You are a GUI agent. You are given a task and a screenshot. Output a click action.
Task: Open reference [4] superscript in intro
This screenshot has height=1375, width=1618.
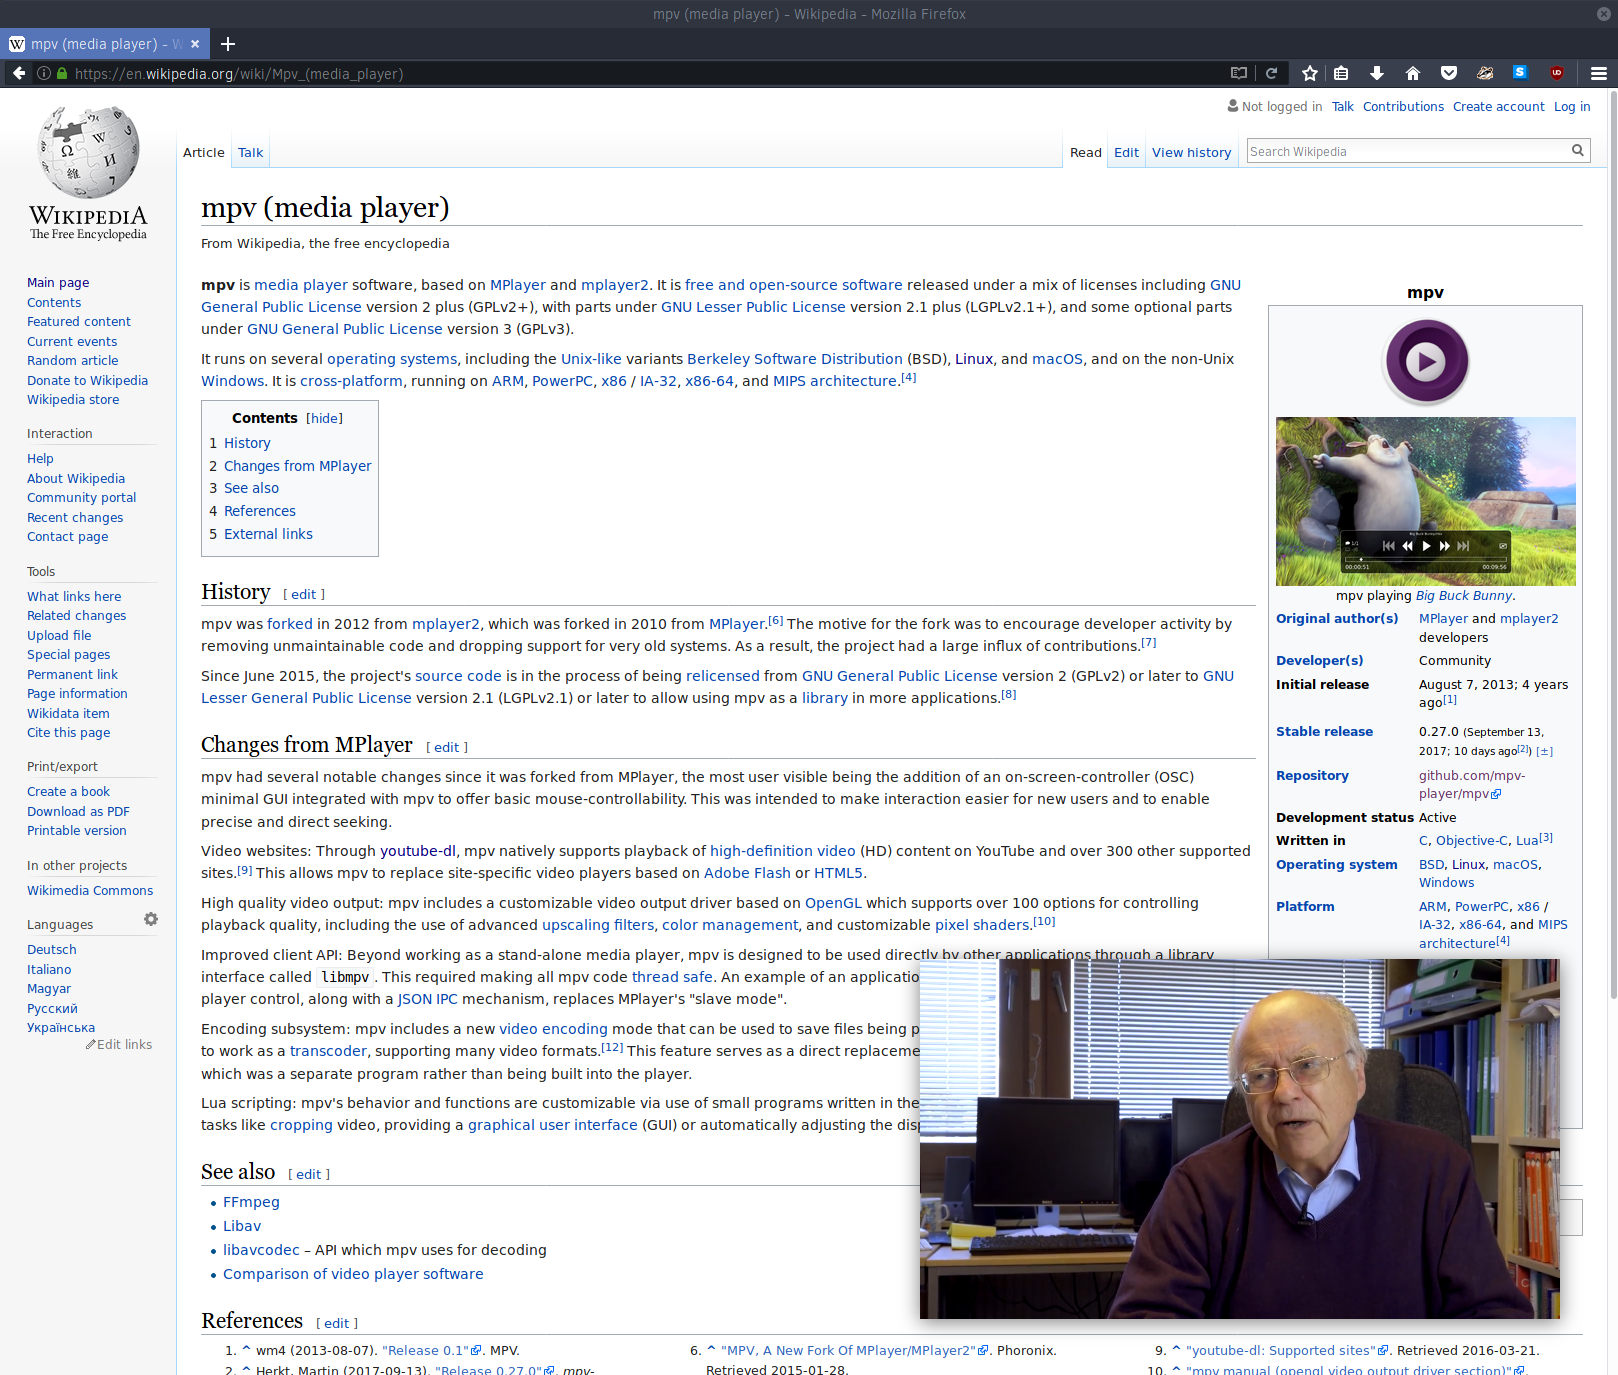908,378
